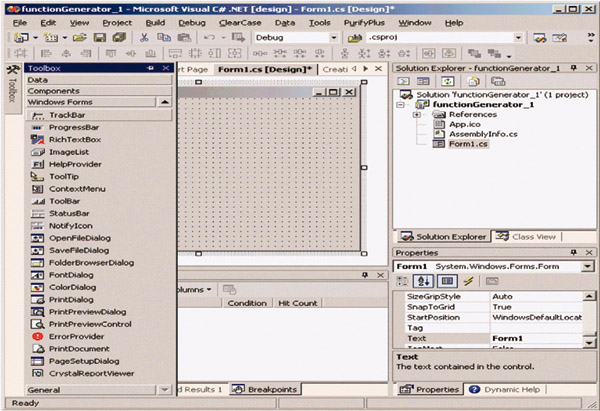Click the Events lightning bolt icon
Image resolution: width=600 pixels, height=411 pixels.
(466, 282)
